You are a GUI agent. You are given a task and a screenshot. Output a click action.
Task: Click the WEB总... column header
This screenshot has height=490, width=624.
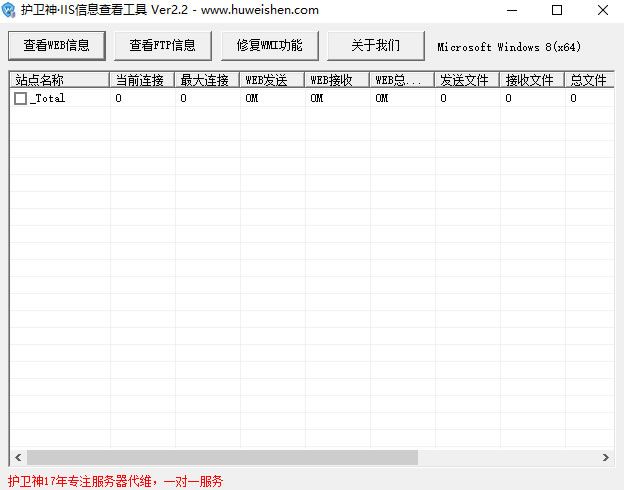pyautogui.click(x=402, y=80)
